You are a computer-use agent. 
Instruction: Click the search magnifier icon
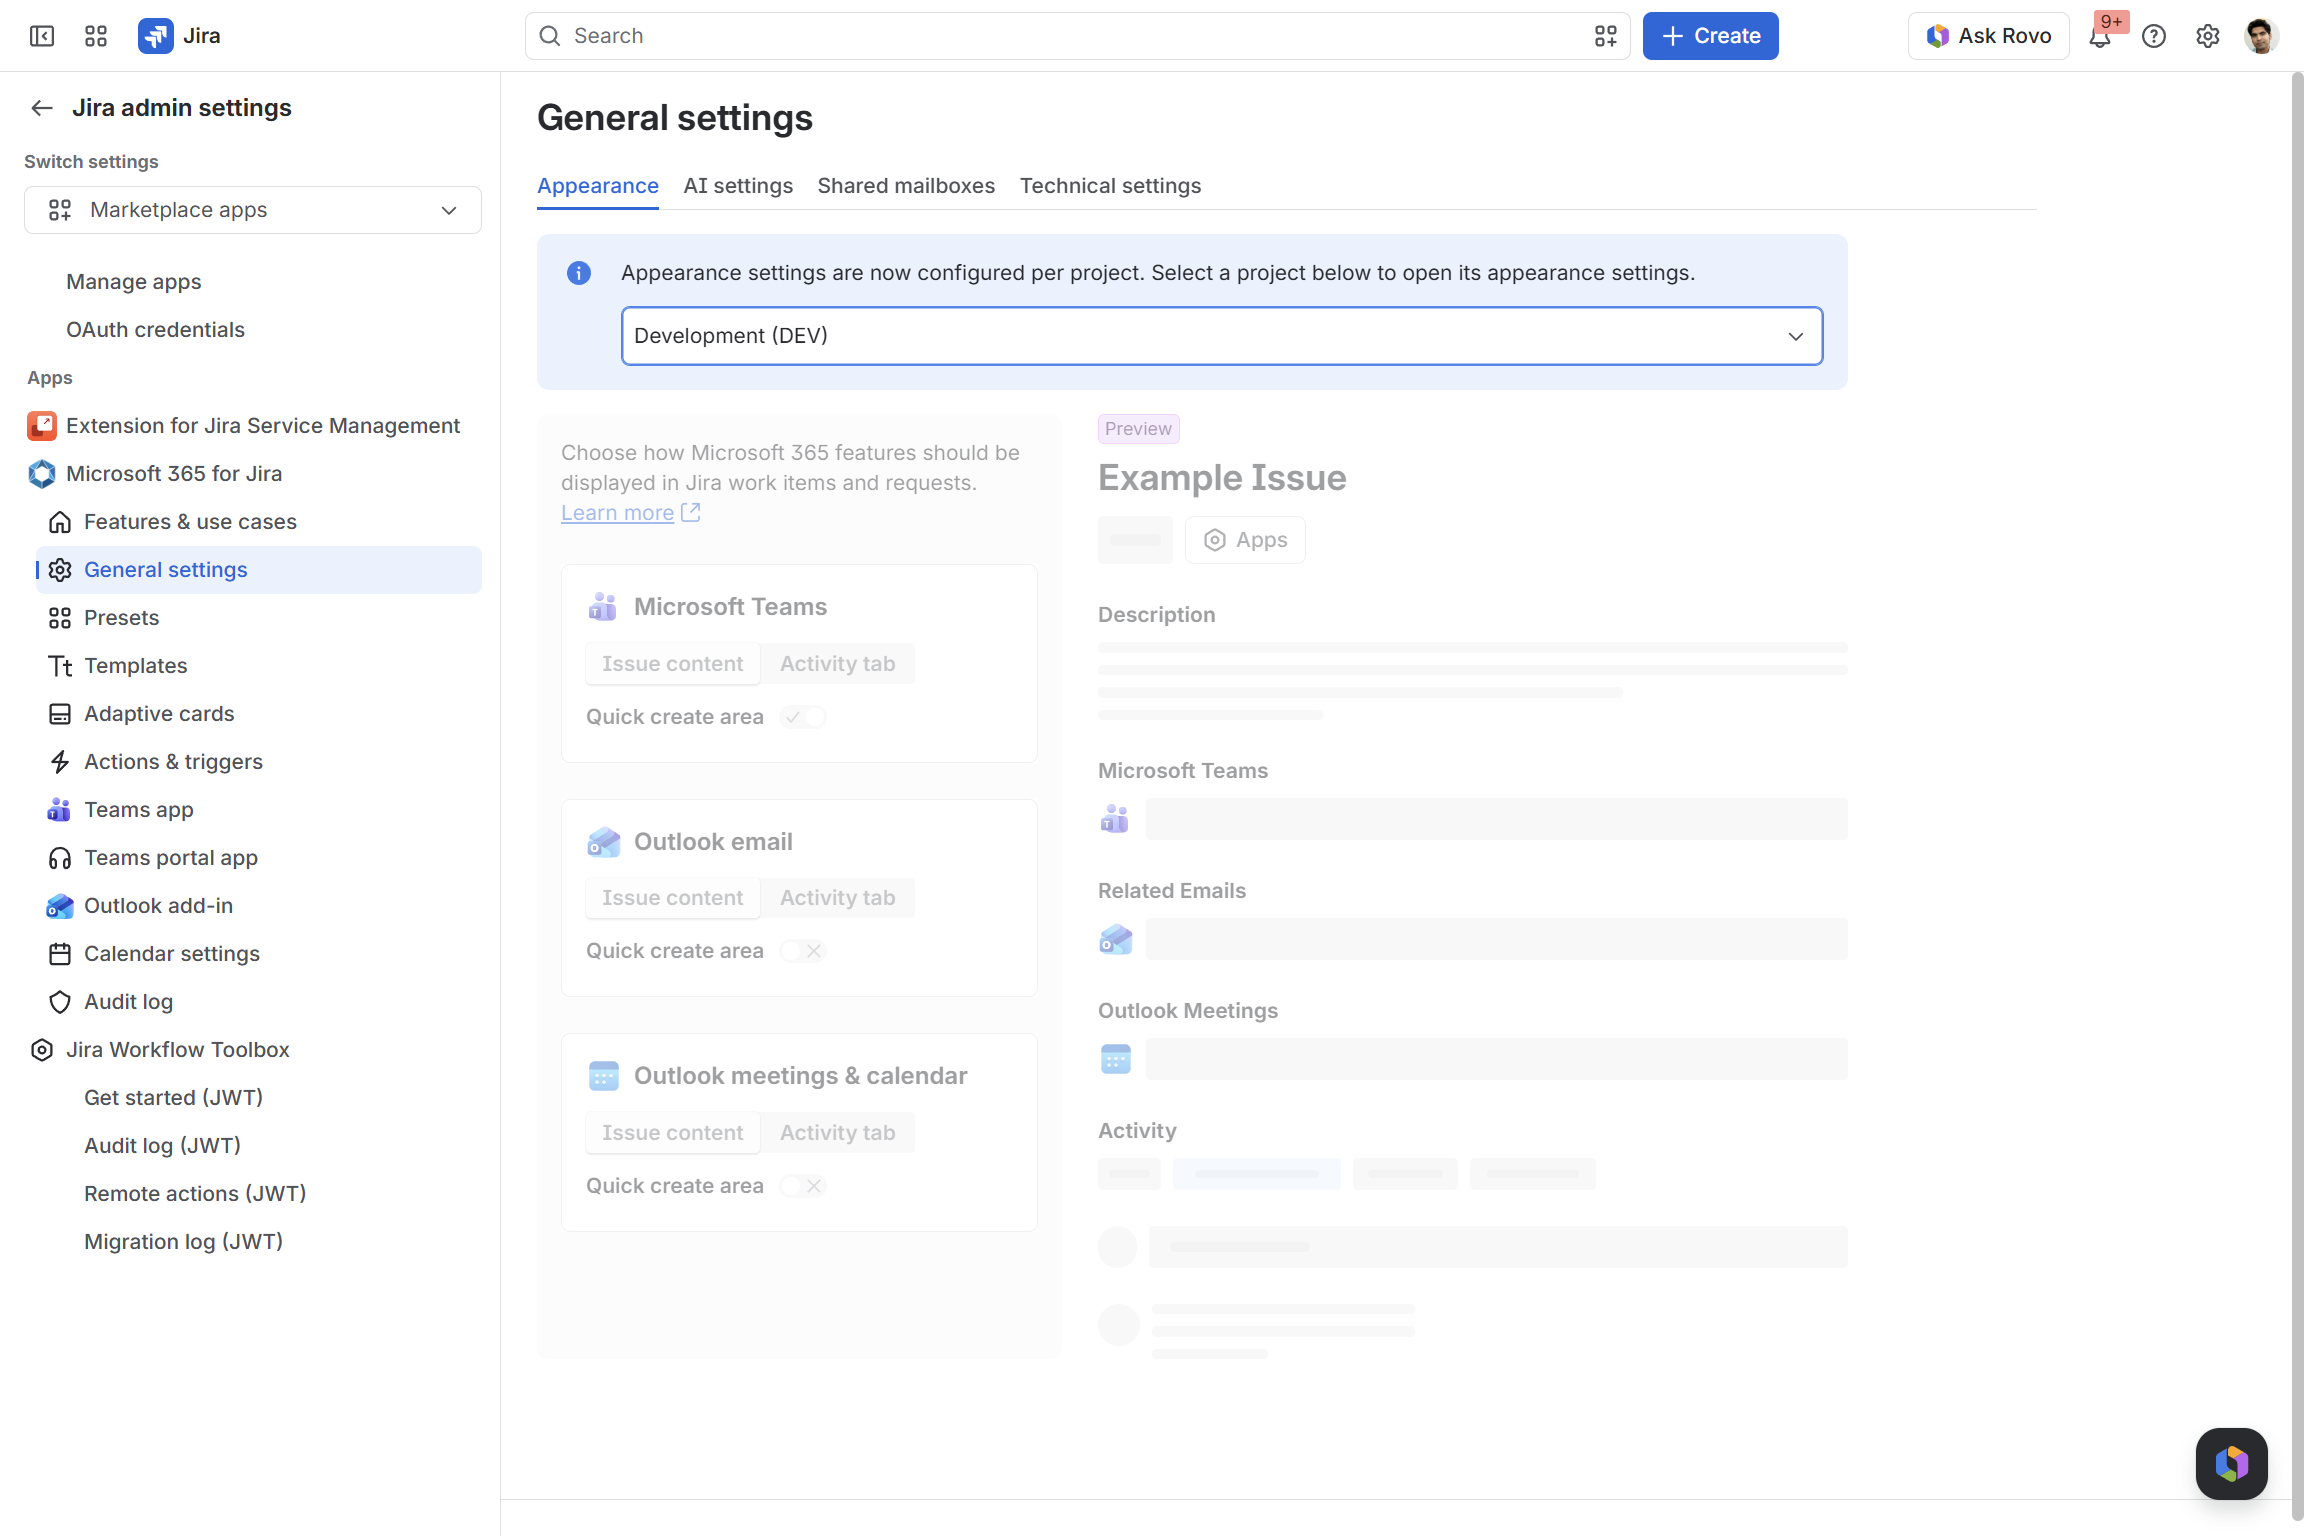549,36
